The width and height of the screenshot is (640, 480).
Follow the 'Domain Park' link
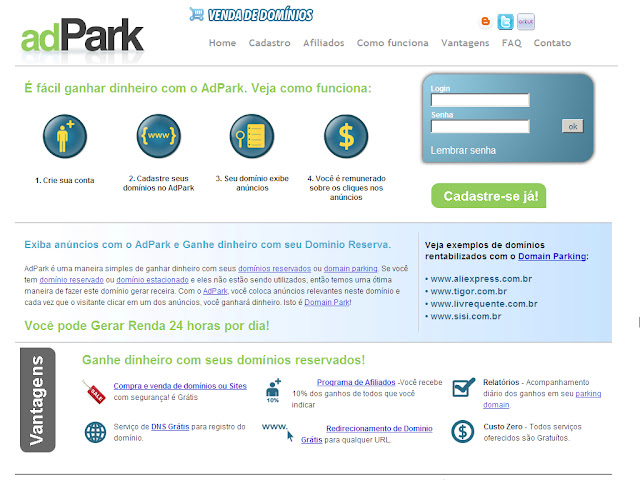point(327,302)
